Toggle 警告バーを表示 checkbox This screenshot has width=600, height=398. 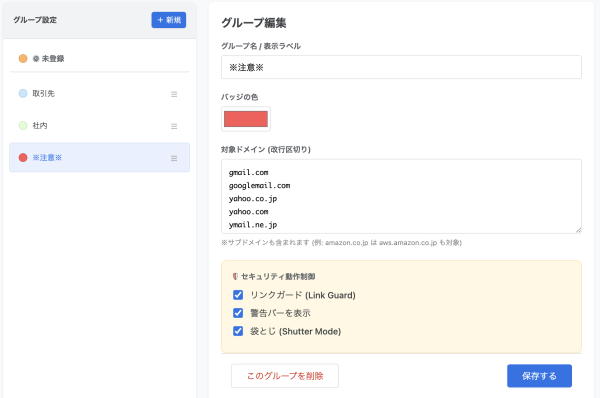(x=238, y=313)
